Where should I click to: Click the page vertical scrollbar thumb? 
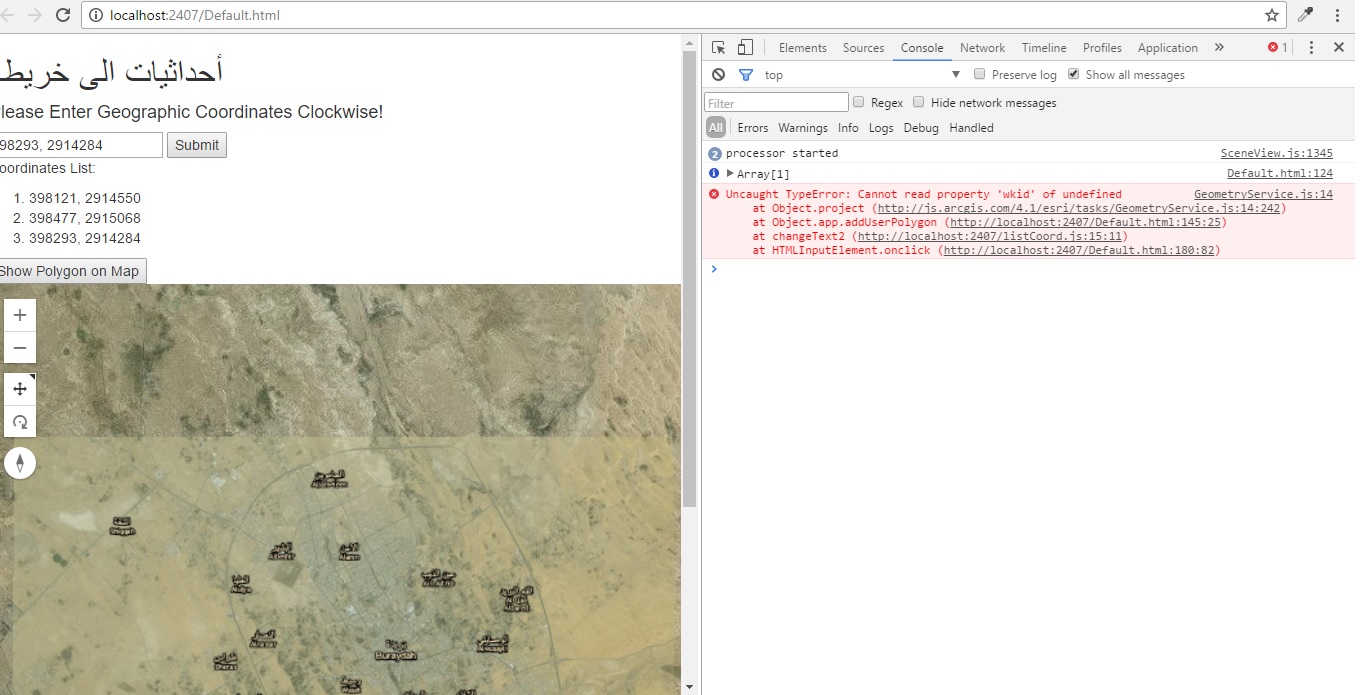pyautogui.click(x=689, y=278)
